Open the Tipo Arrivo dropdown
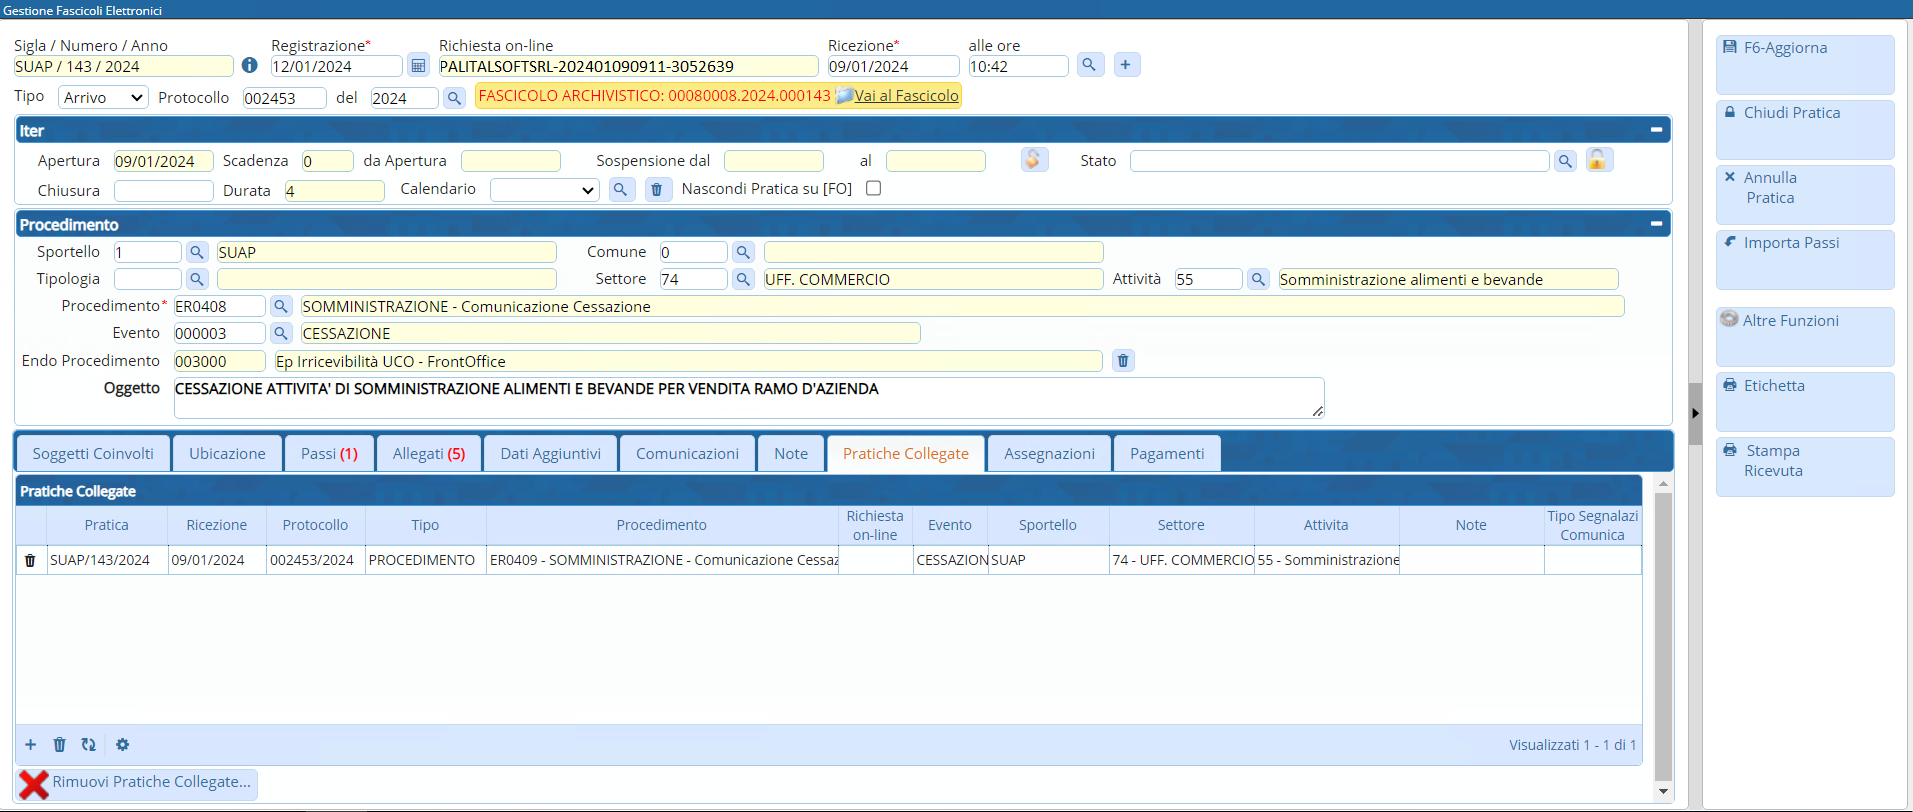 (x=103, y=97)
